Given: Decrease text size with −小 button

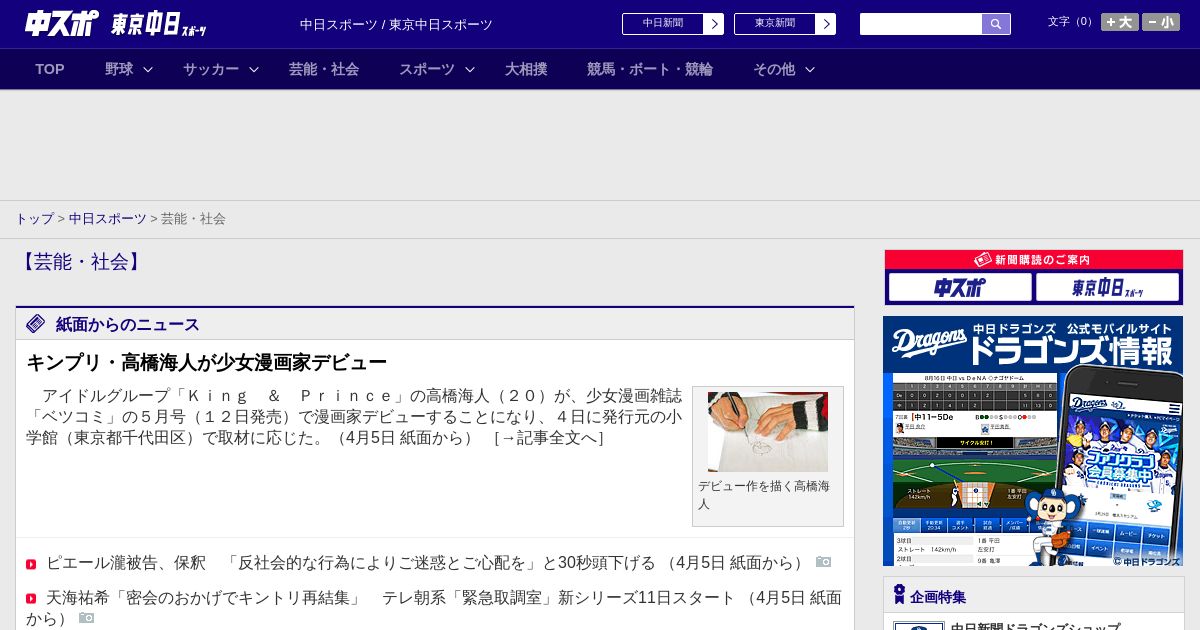Looking at the screenshot, I should point(1161,22).
